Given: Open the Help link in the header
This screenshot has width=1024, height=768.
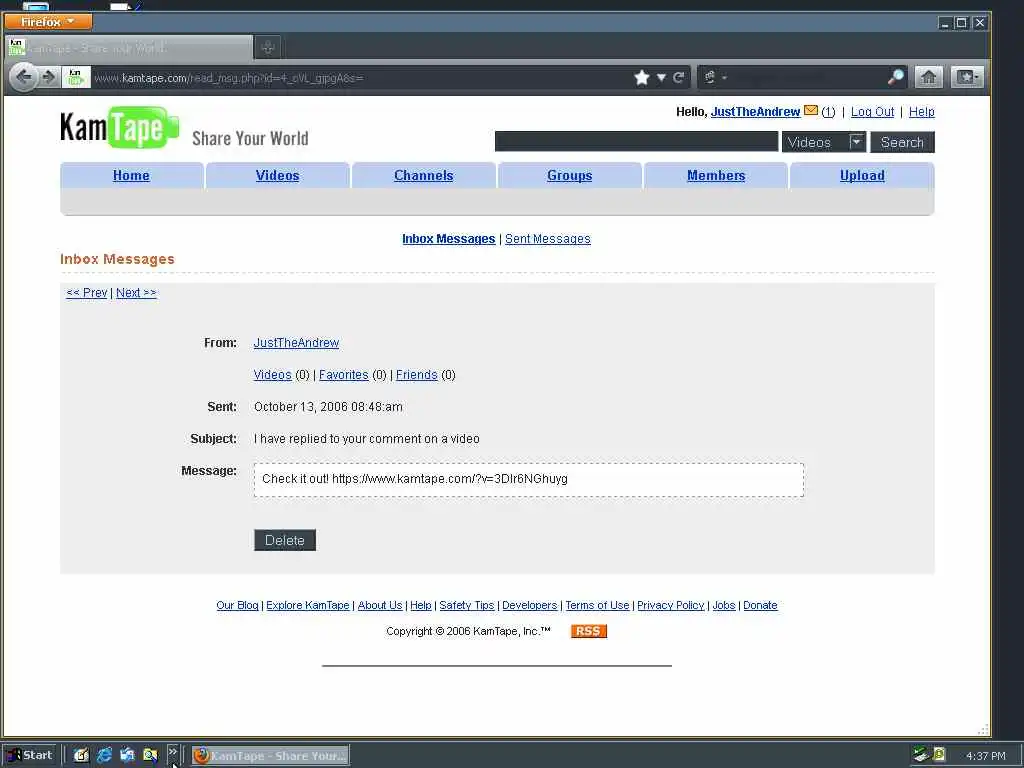Looking at the screenshot, I should click(921, 112).
